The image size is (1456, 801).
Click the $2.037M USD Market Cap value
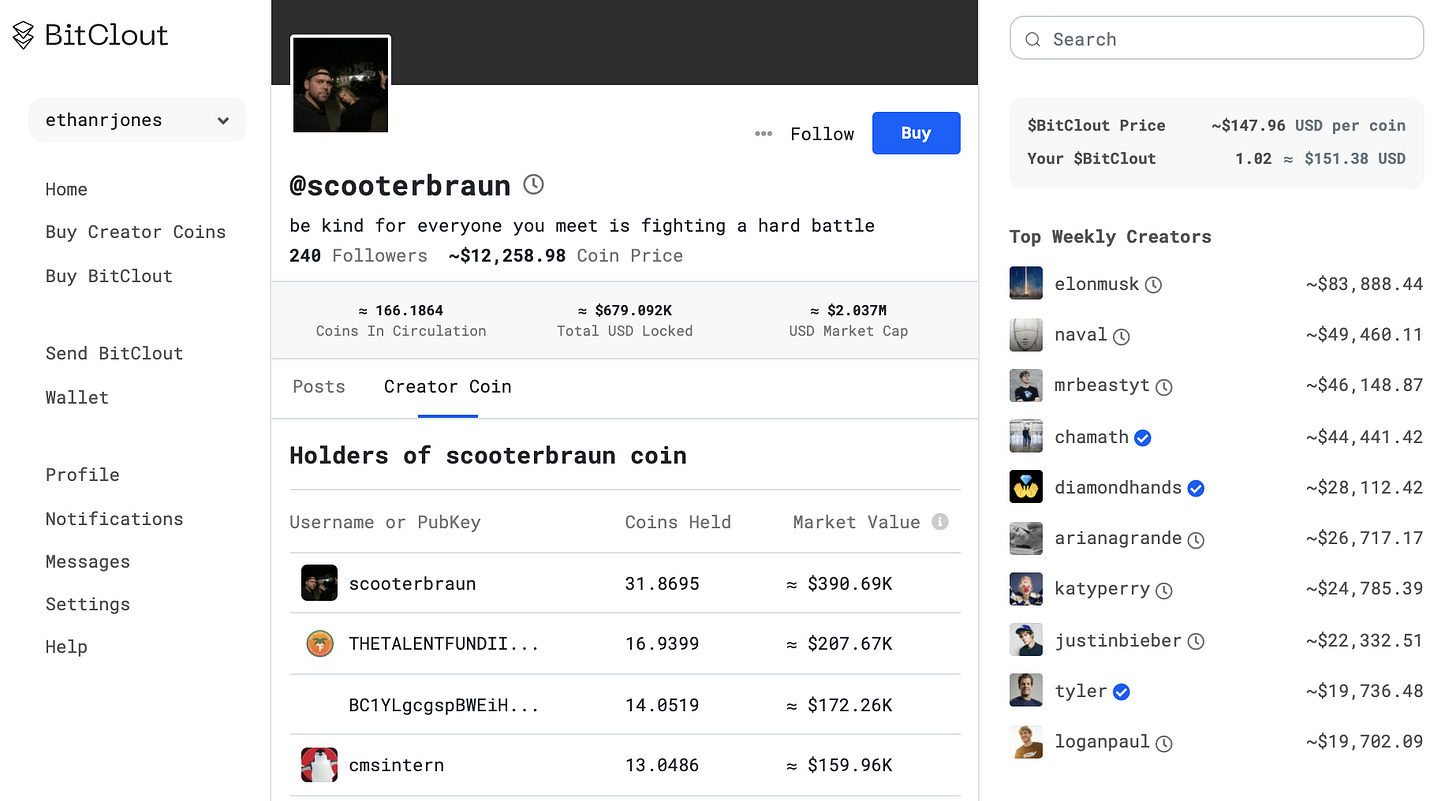click(x=848, y=311)
